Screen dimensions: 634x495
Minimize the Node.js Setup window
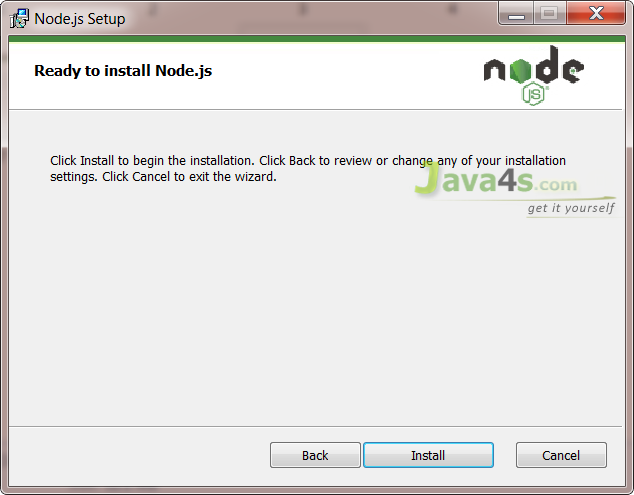(516, 14)
